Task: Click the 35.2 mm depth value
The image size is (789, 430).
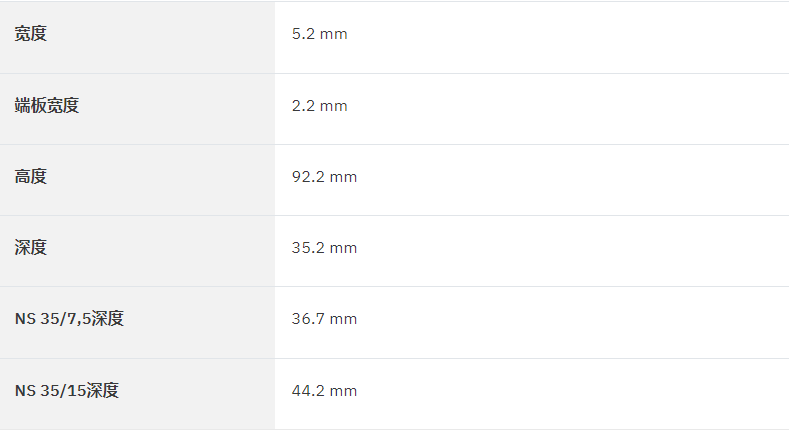Action: pos(325,248)
